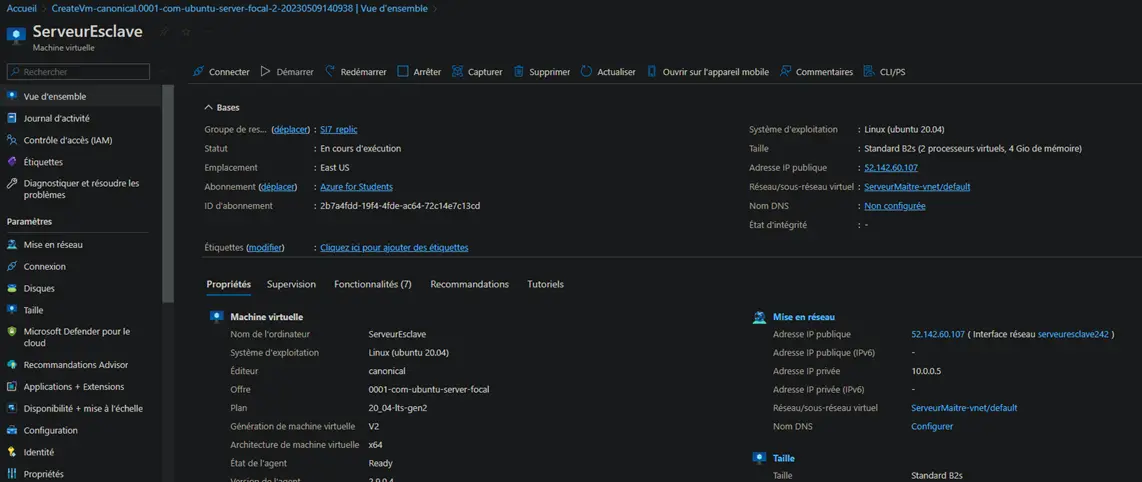Screen dimensions: 1142x482
Task: Click the sidebar vertical scrollbar
Action: click(x=168, y=193)
